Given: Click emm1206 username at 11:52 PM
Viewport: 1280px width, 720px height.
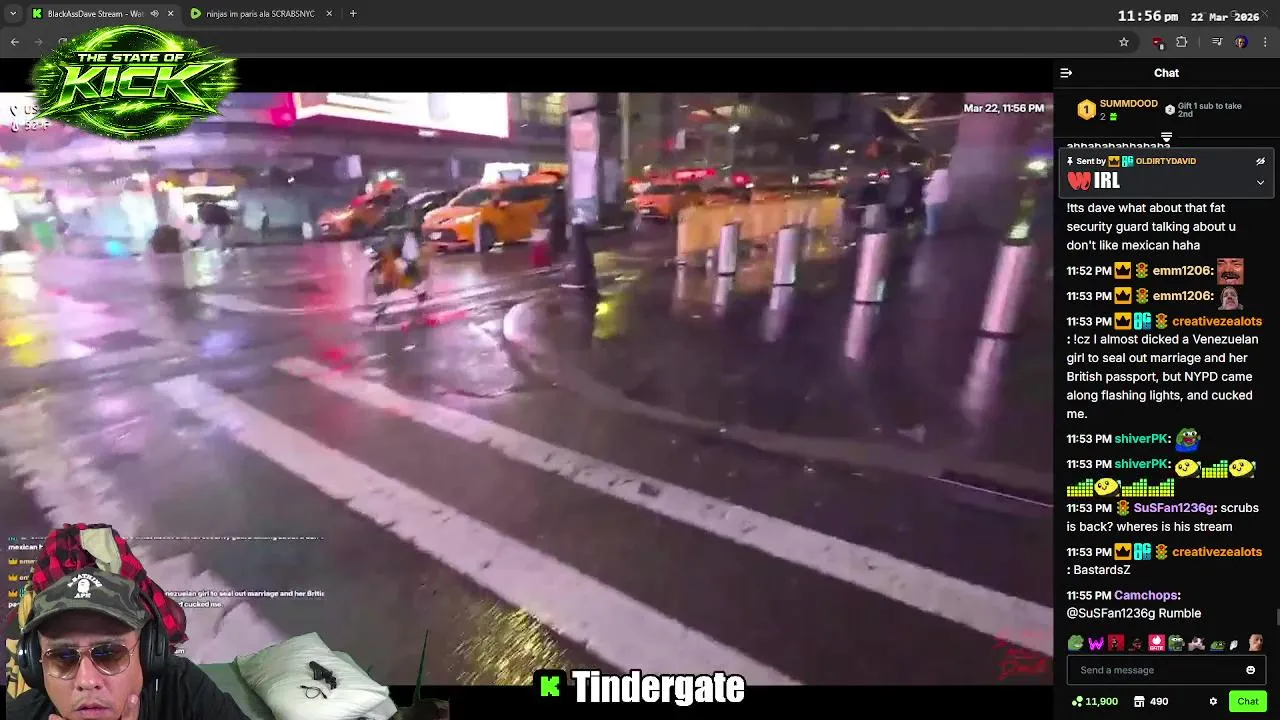Looking at the screenshot, I should coord(1182,271).
